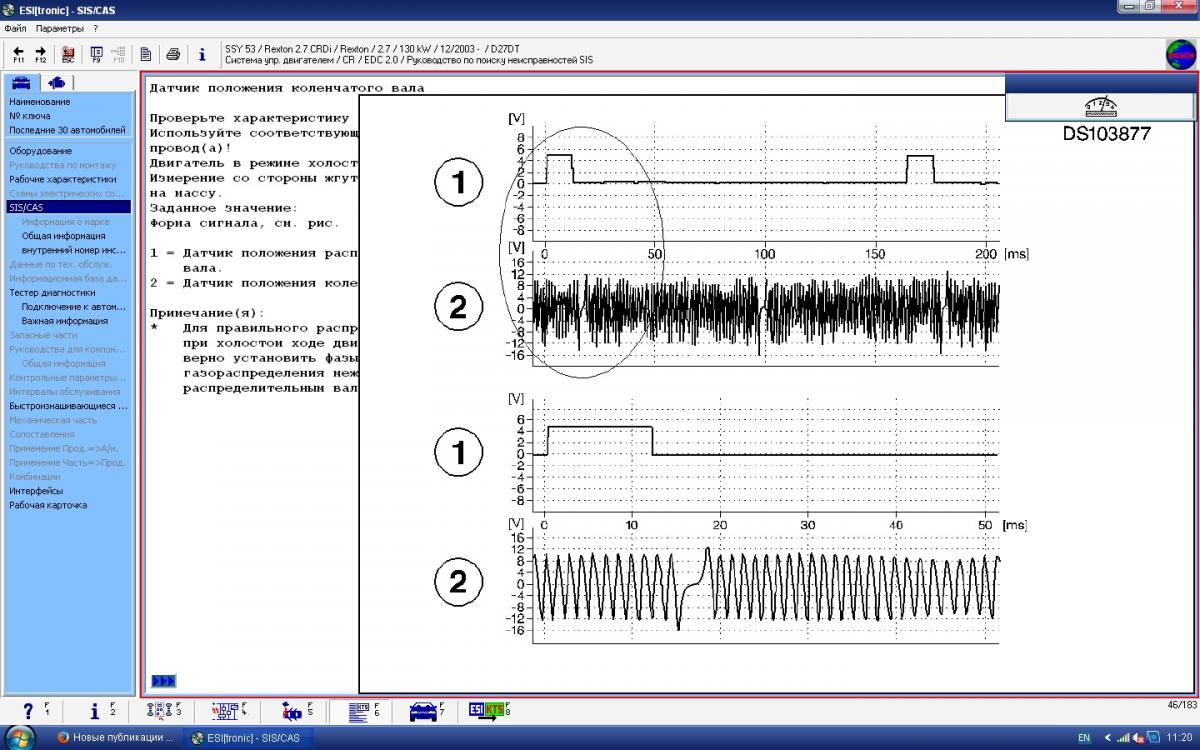
Task: Open the document page toolbar icon
Action: [x=146, y=54]
